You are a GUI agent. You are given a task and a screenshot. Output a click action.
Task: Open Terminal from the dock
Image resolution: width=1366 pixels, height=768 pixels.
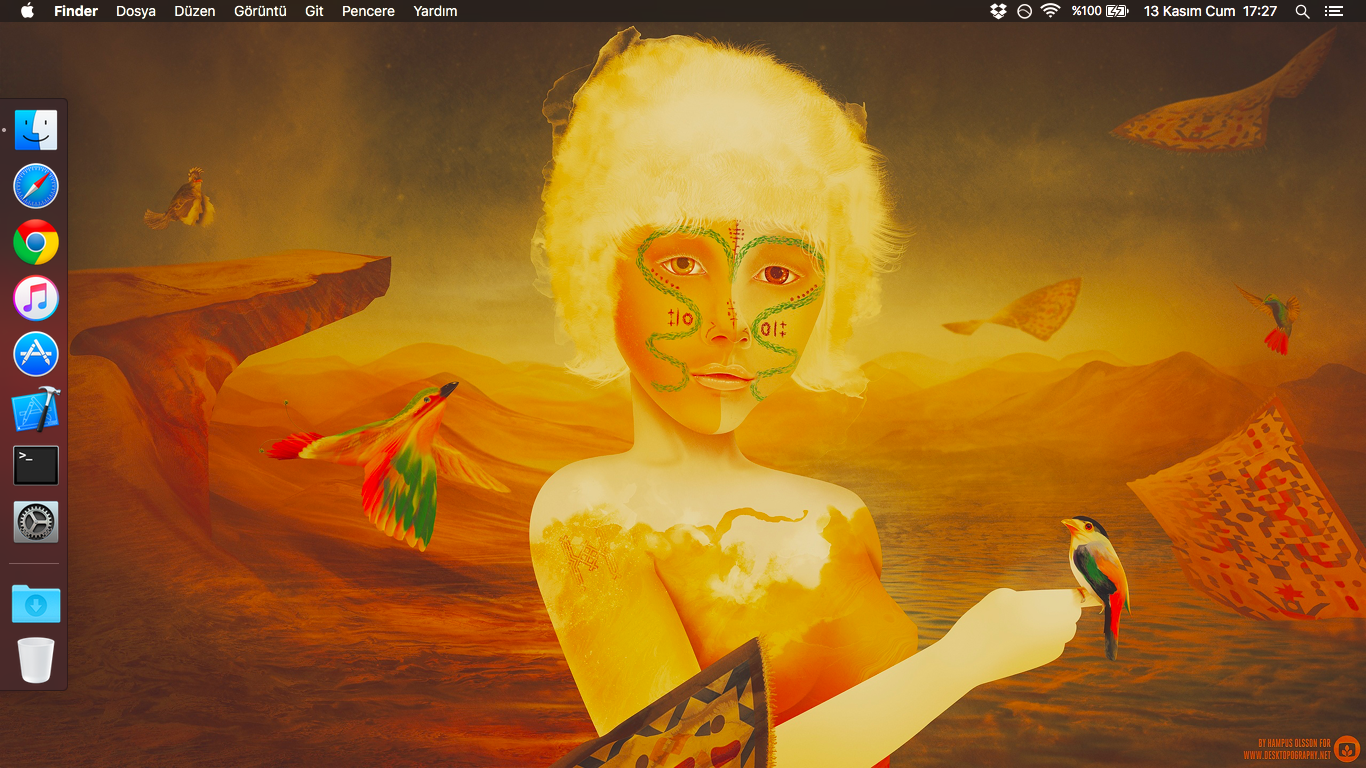[36, 466]
